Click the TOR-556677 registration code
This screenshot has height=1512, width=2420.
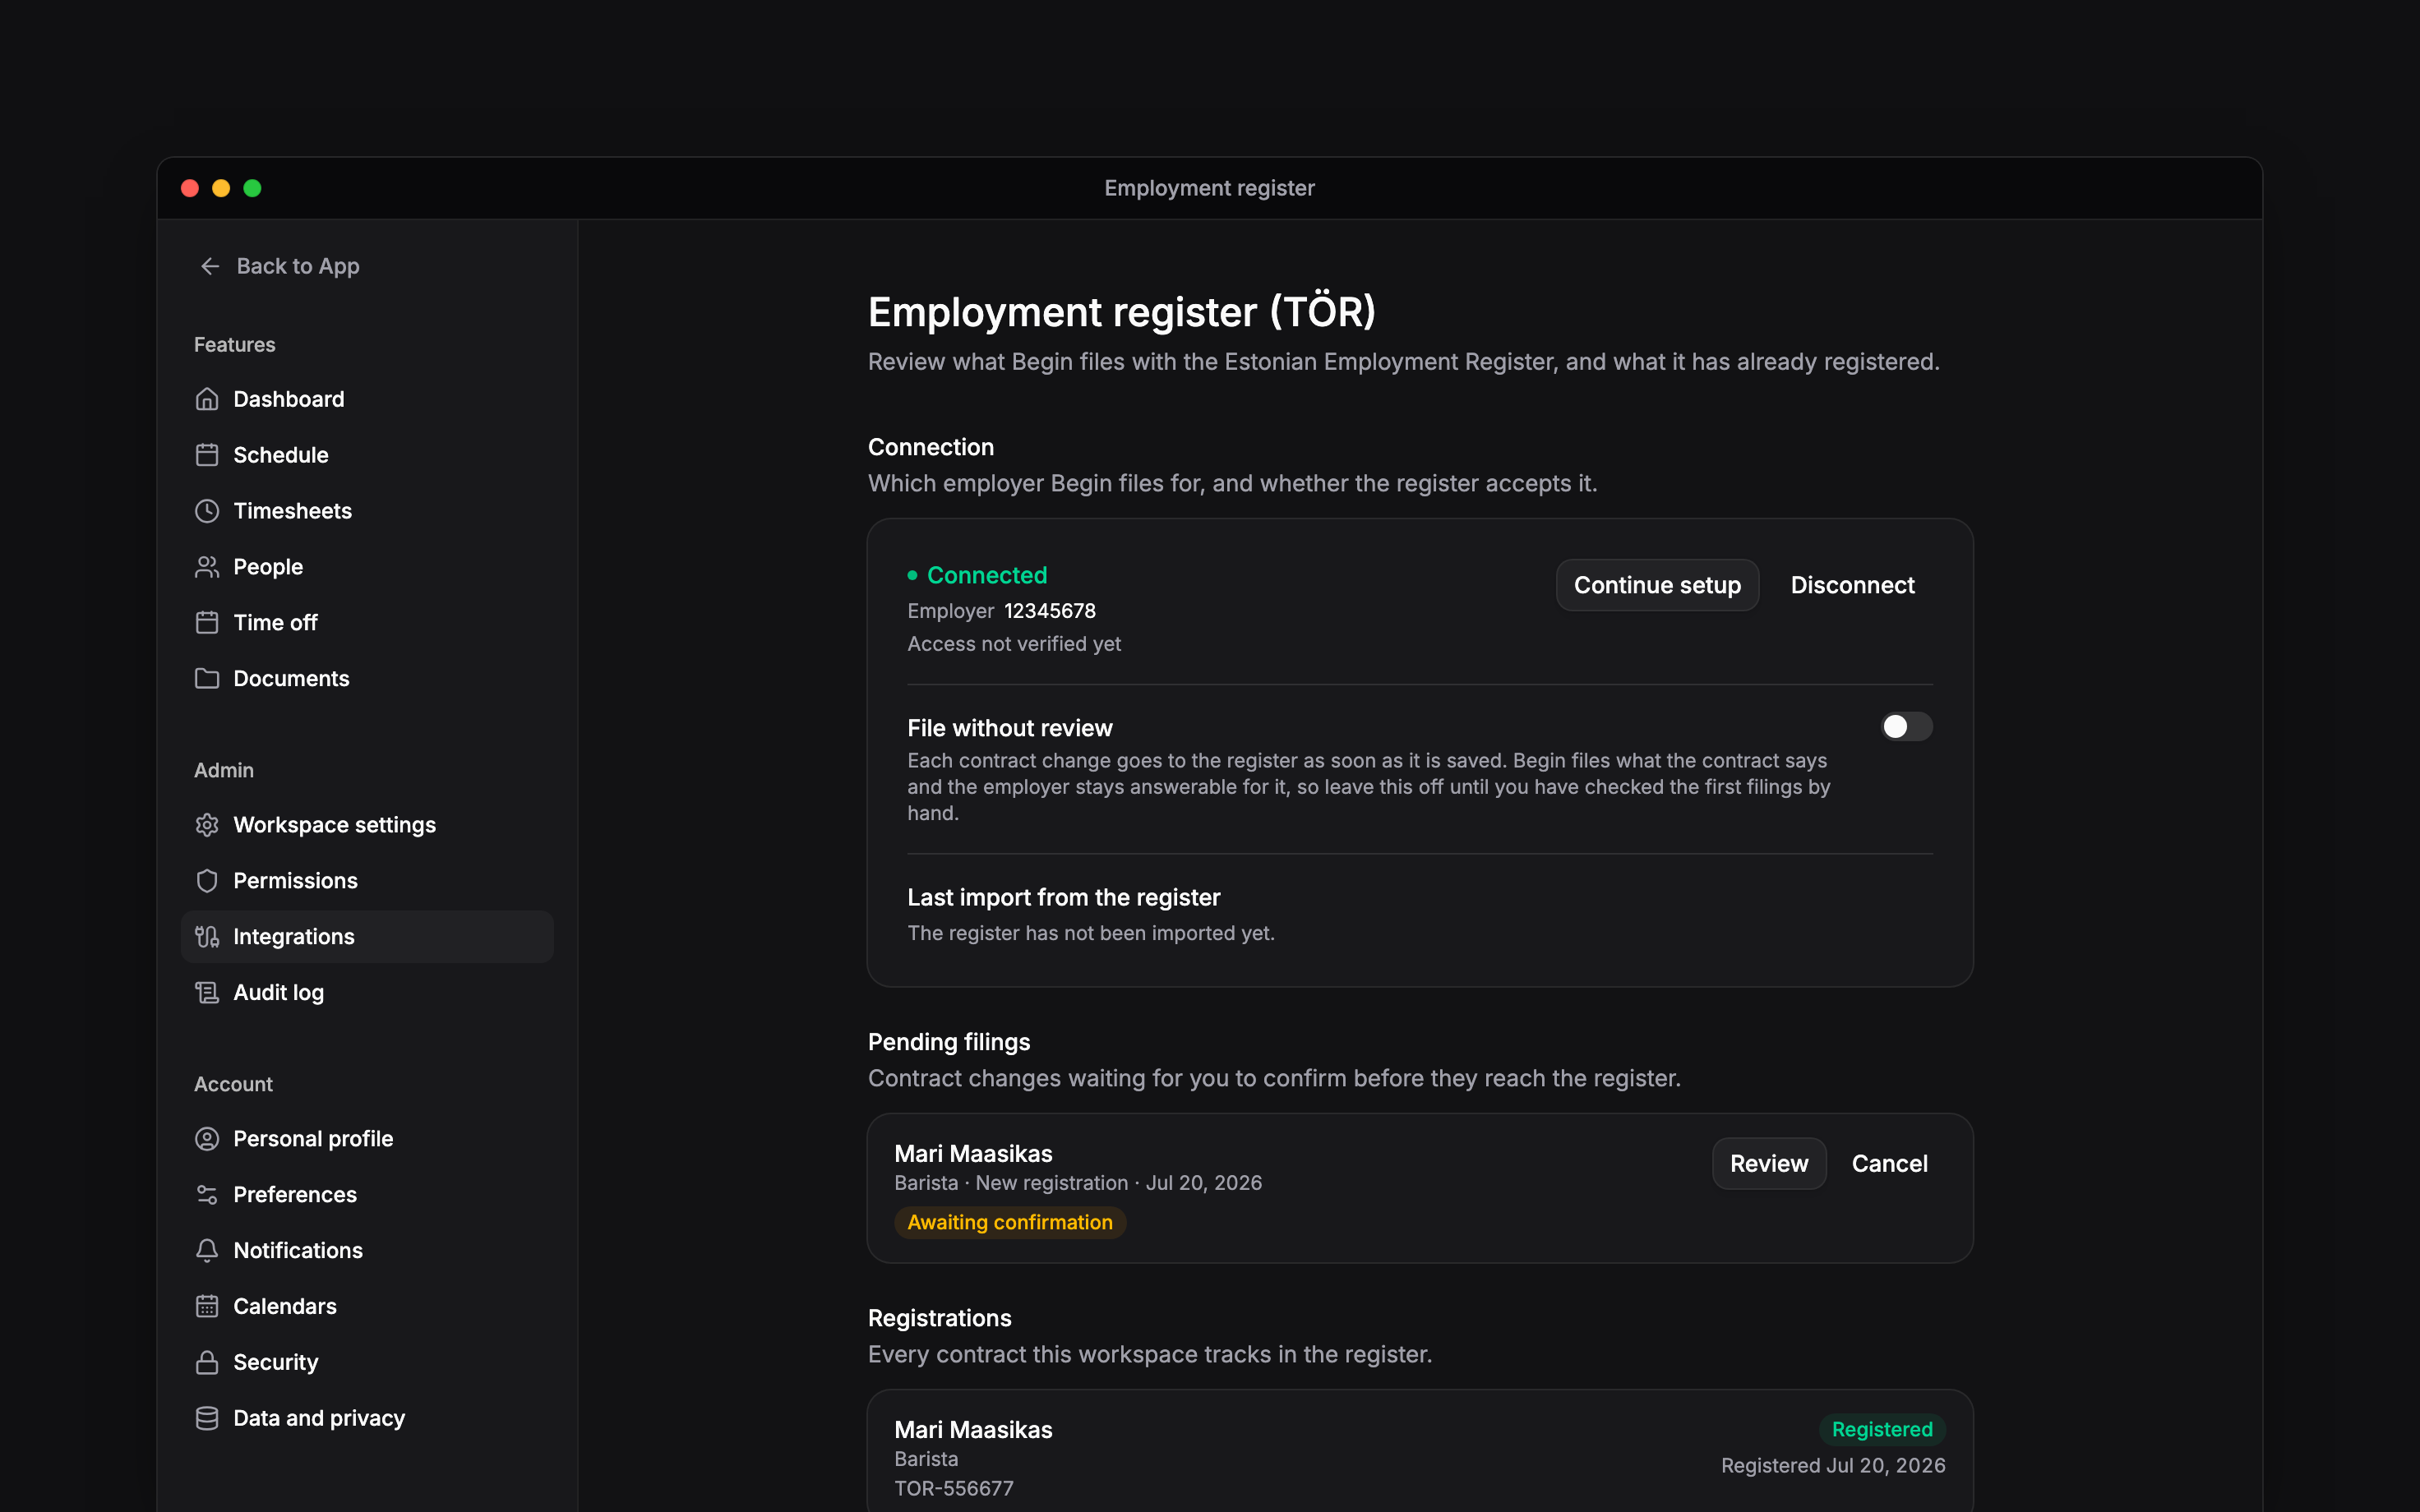point(954,1489)
